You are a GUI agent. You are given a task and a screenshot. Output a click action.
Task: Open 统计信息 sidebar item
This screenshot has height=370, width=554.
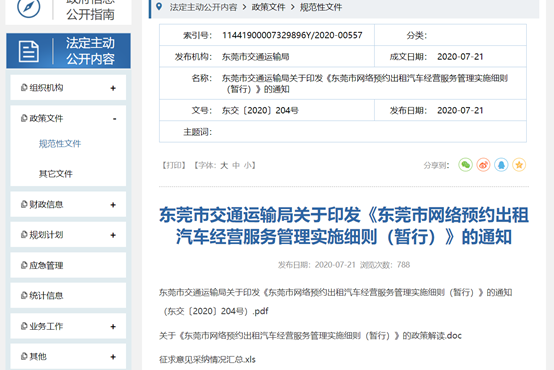(x=68, y=296)
